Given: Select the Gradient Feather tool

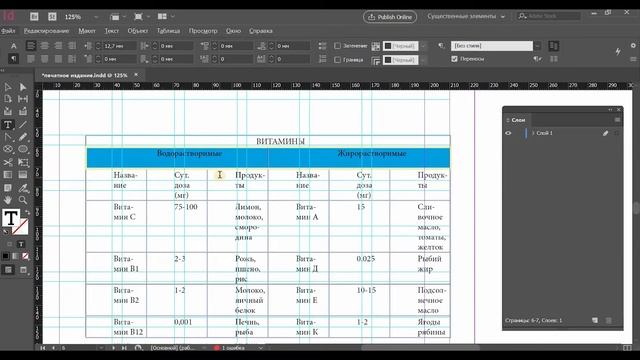Looking at the screenshot, I should tap(23, 175).
